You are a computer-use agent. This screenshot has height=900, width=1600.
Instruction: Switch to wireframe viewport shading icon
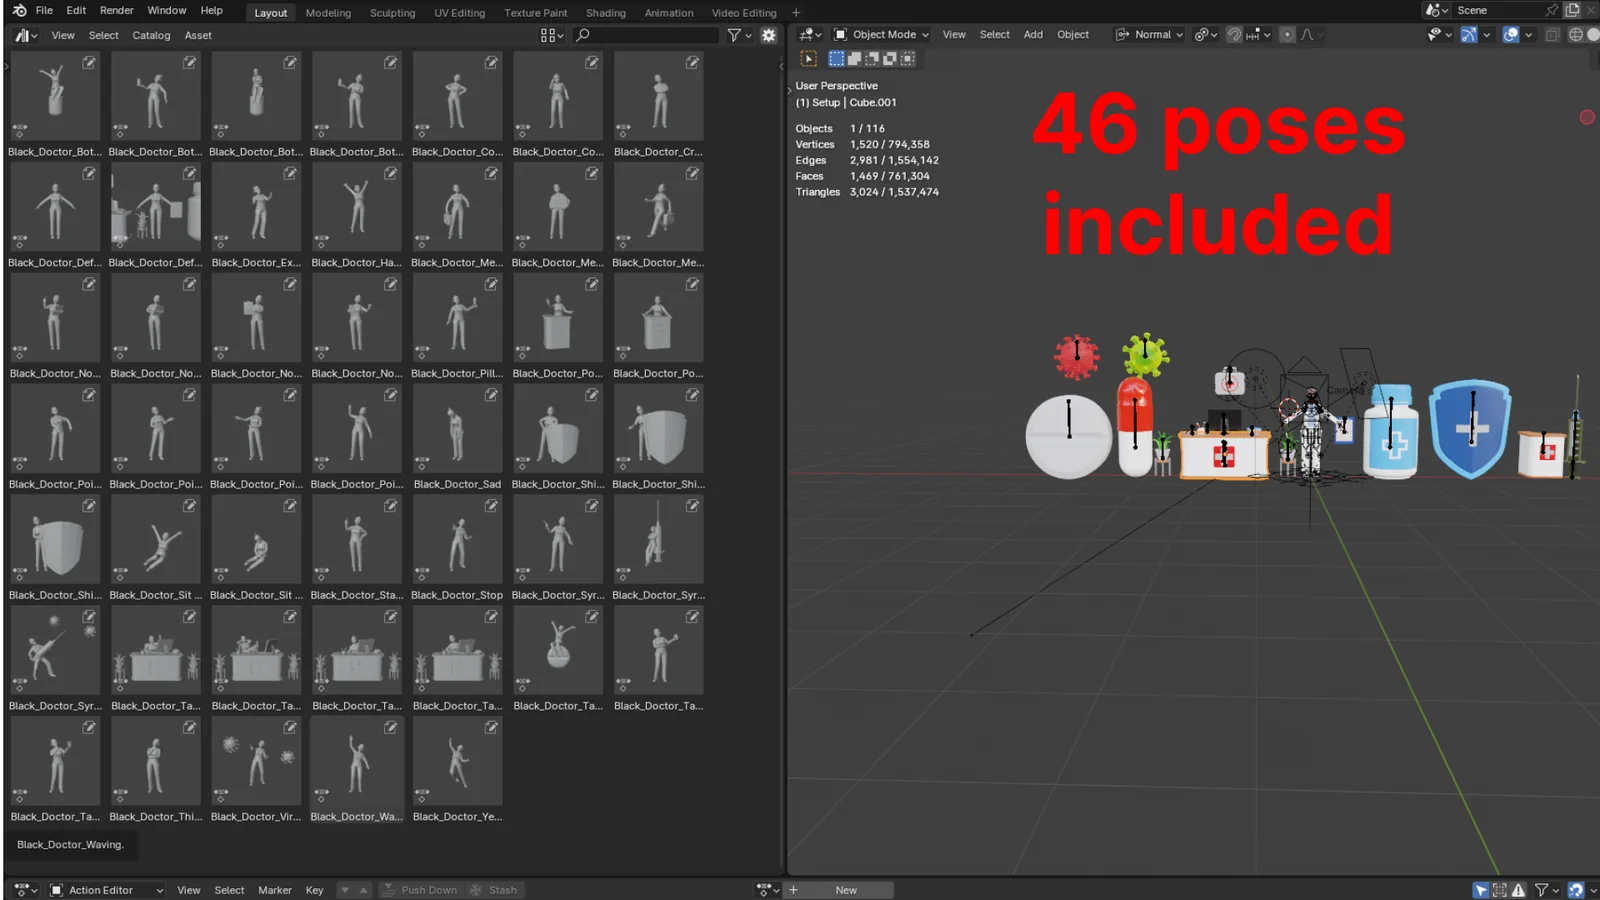(x=1575, y=34)
